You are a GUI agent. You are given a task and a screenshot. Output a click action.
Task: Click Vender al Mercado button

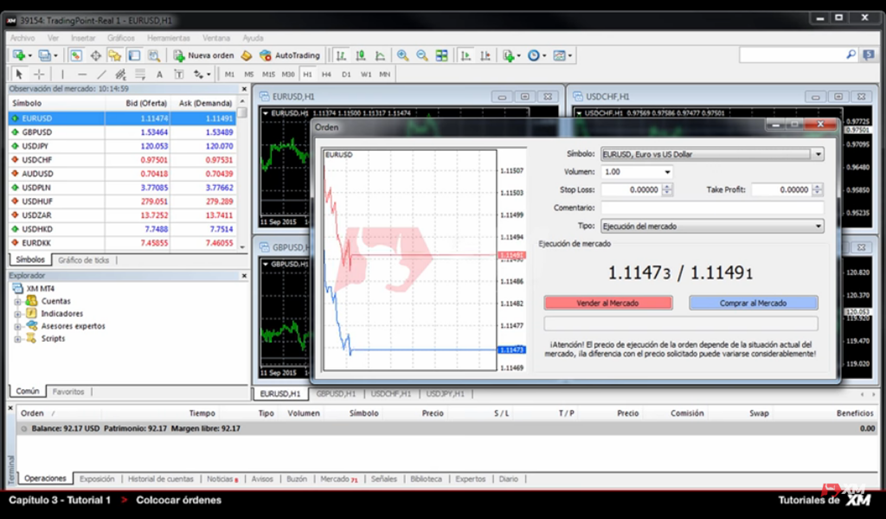[x=608, y=303]
